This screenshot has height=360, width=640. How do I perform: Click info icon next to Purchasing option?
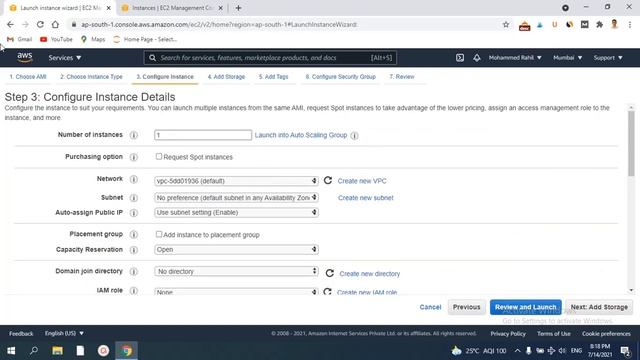coord(133,157)
